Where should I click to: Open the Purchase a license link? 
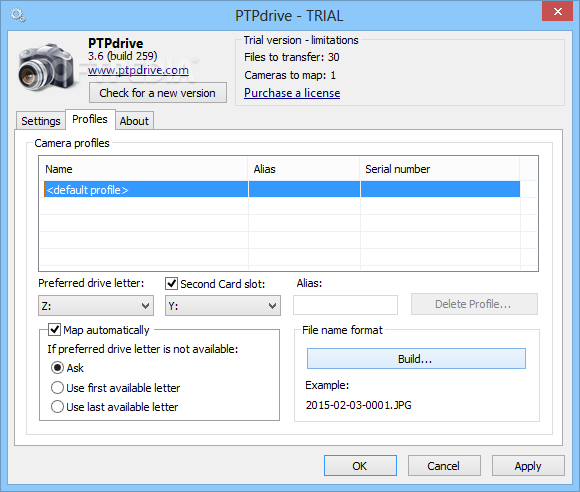coord(292,93)
